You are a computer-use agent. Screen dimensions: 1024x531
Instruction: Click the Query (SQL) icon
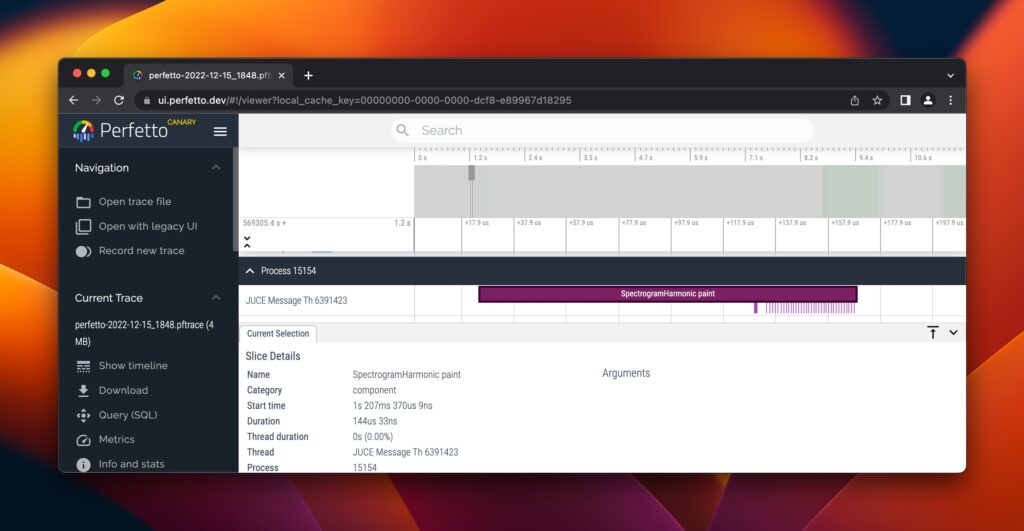(84, 415)
